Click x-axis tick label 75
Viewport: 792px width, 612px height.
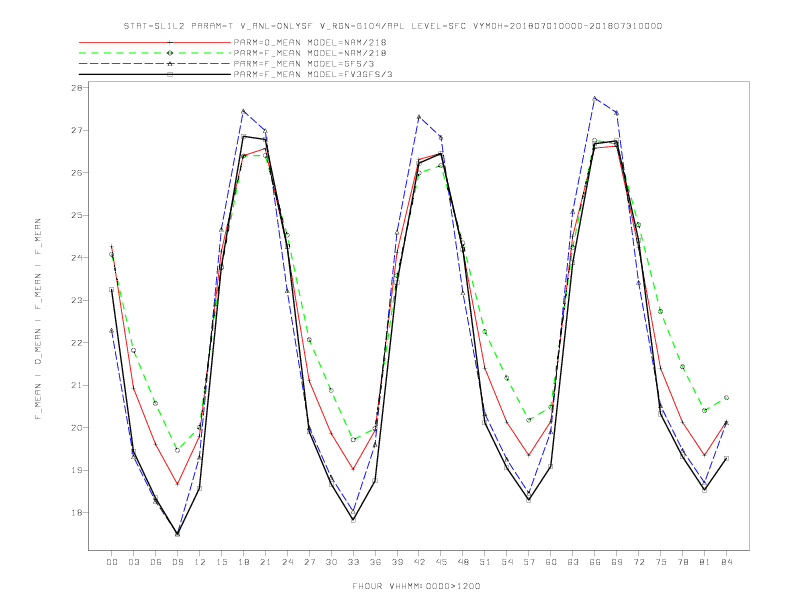[x=661, y=562]
